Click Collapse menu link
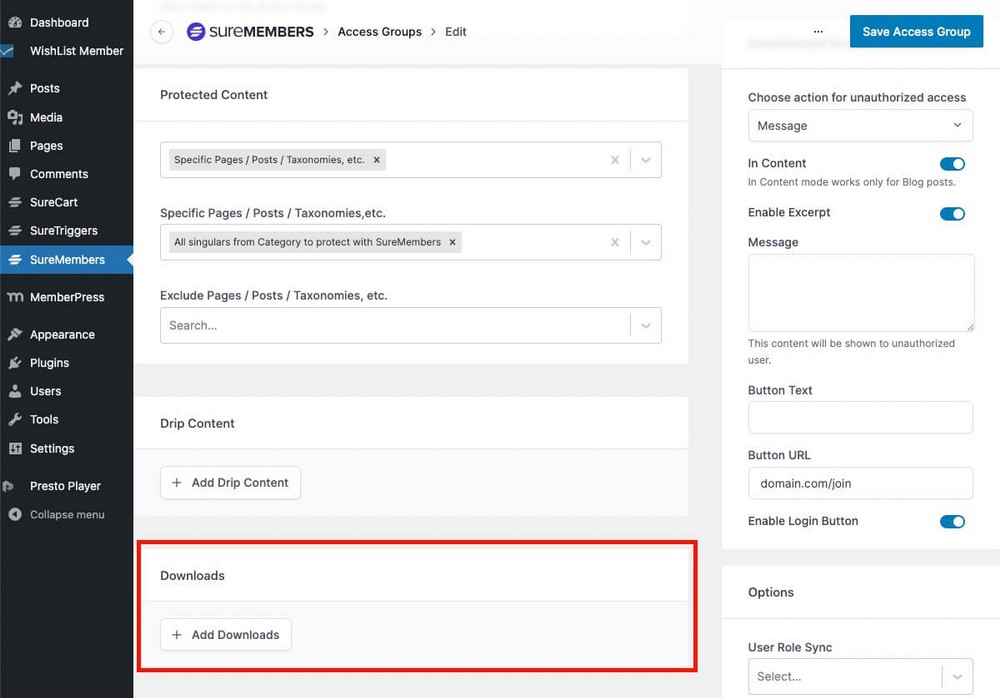The image size is (1000, 698). tap(67, 515)
